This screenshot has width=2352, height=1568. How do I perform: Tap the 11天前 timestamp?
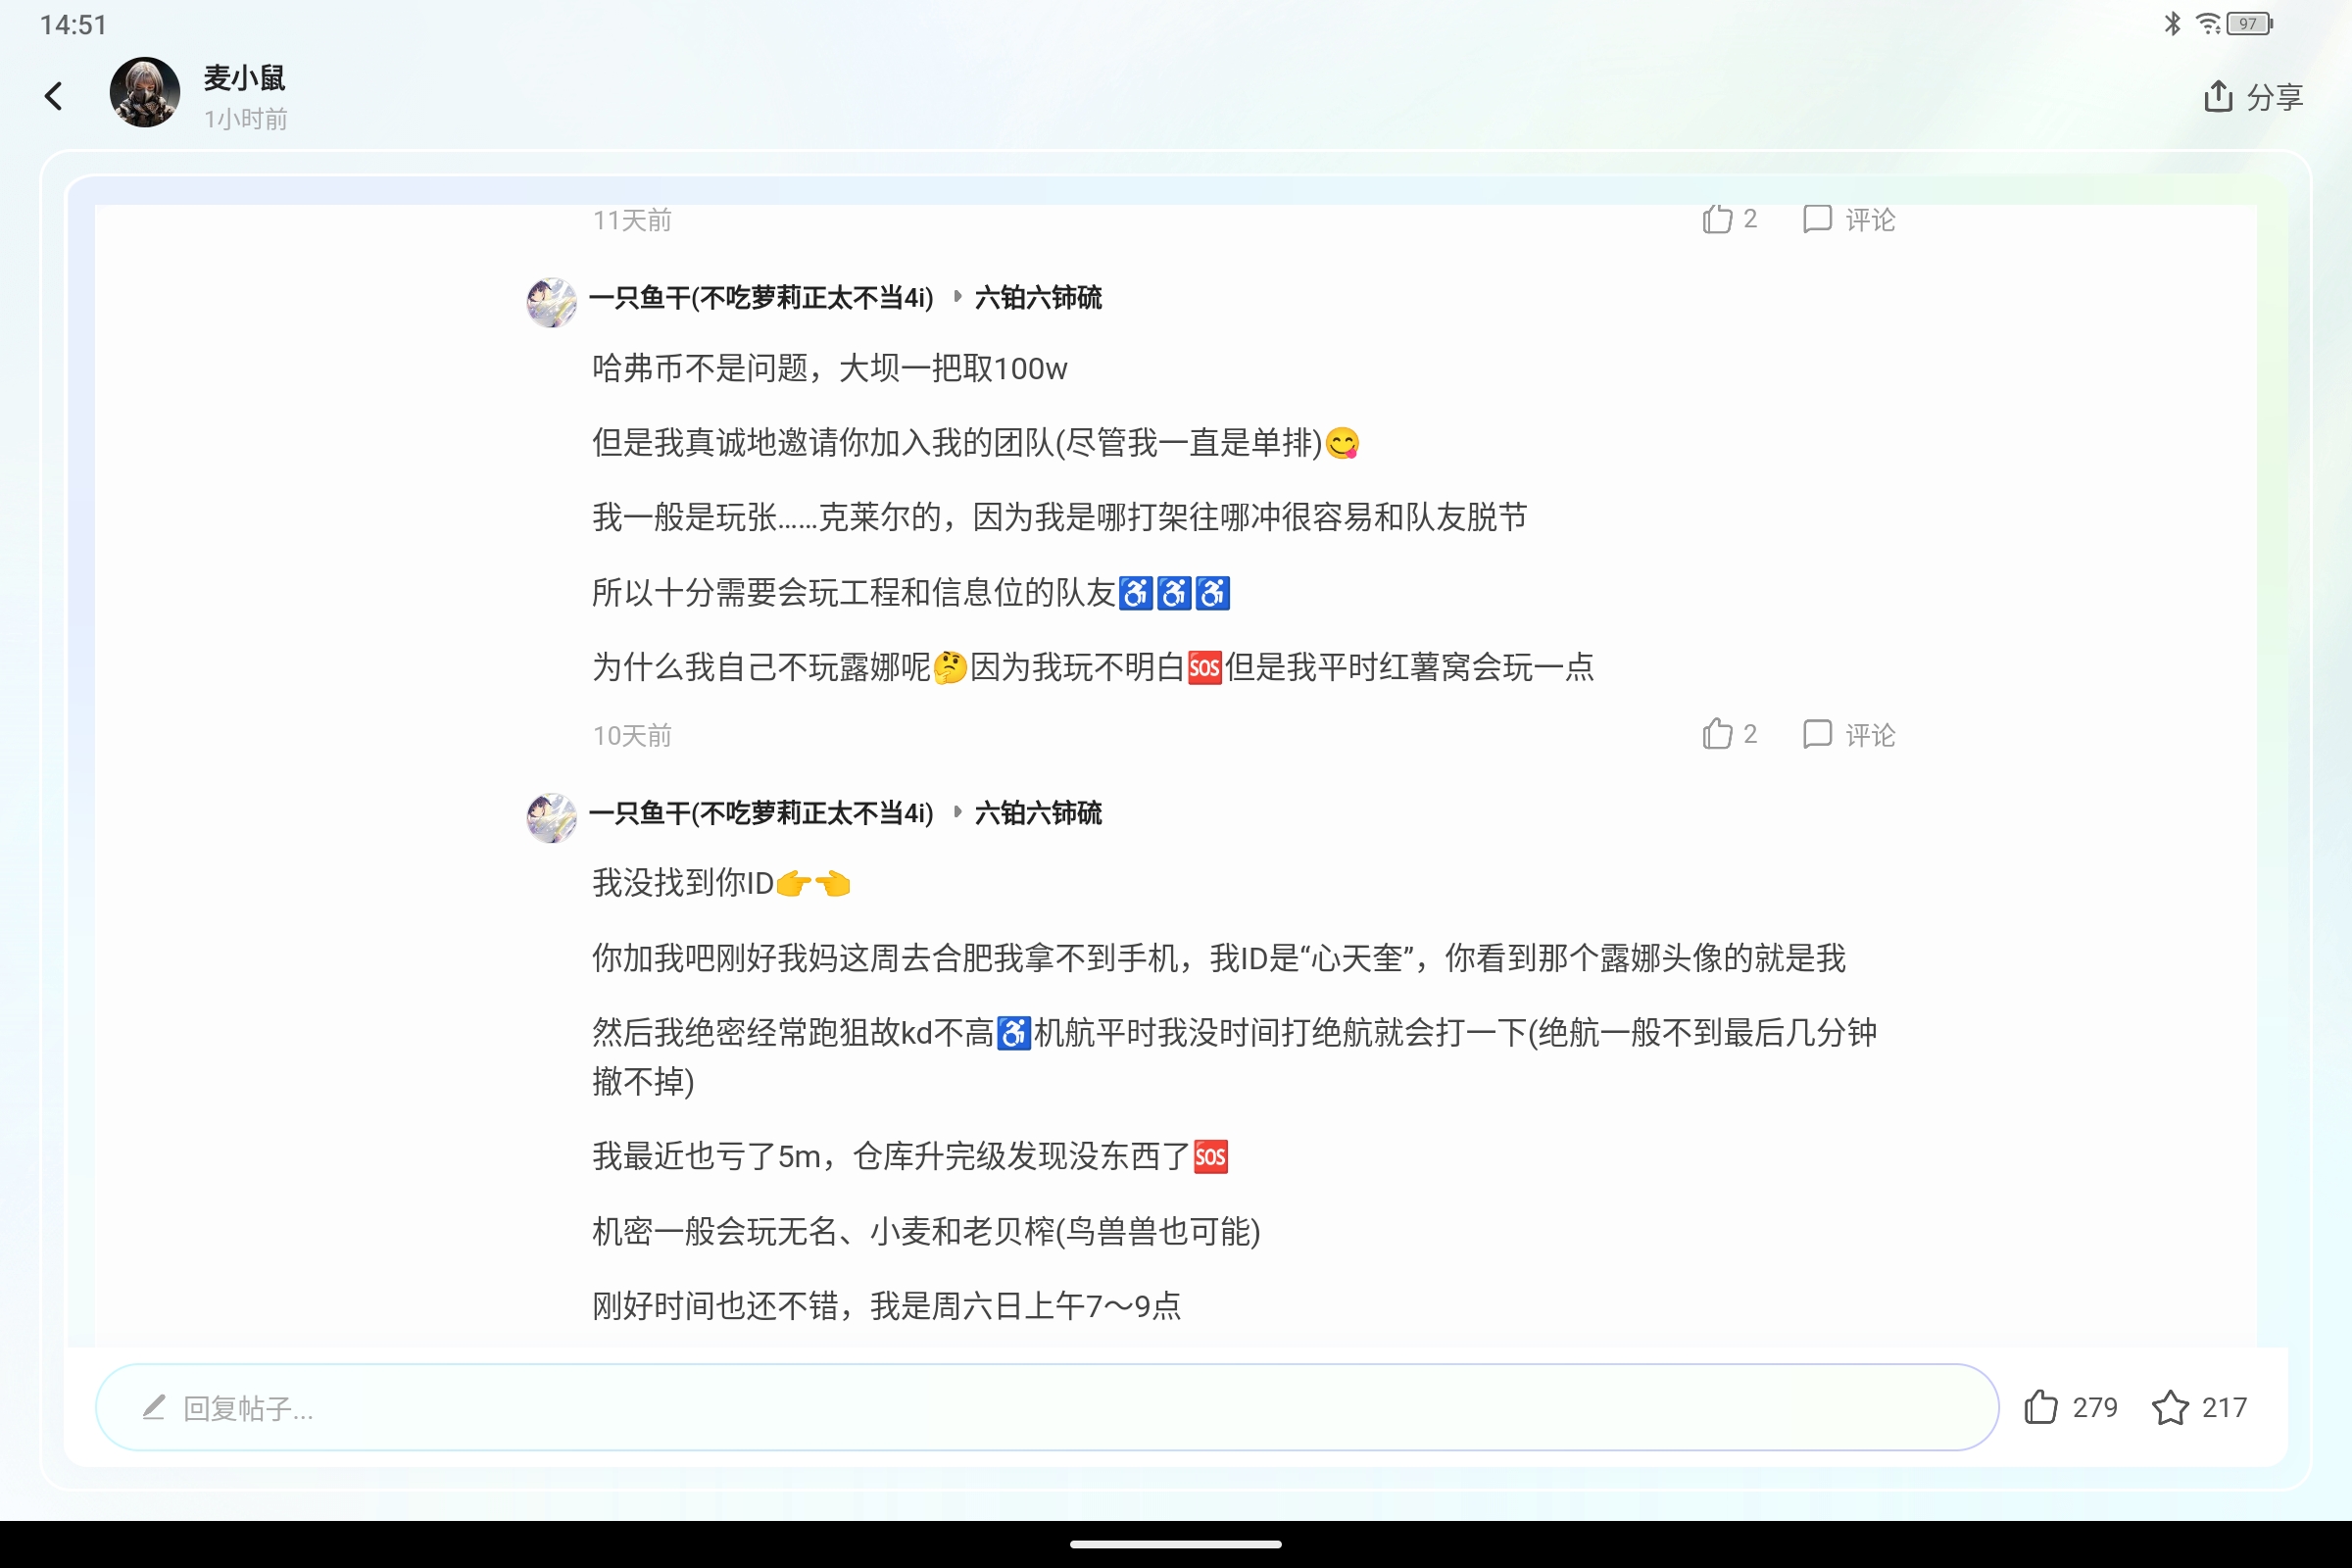point(632,219)
